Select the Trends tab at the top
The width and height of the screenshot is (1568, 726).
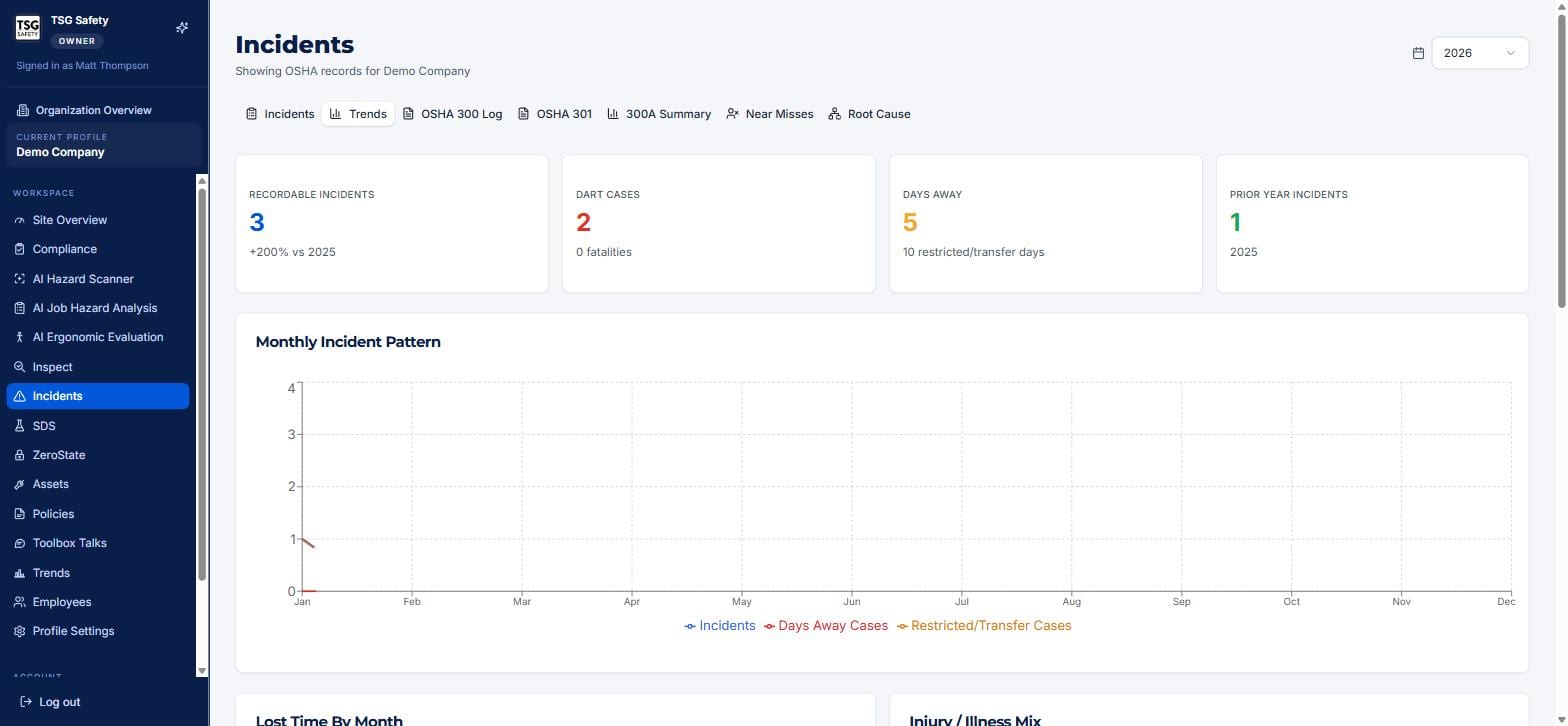358,114
